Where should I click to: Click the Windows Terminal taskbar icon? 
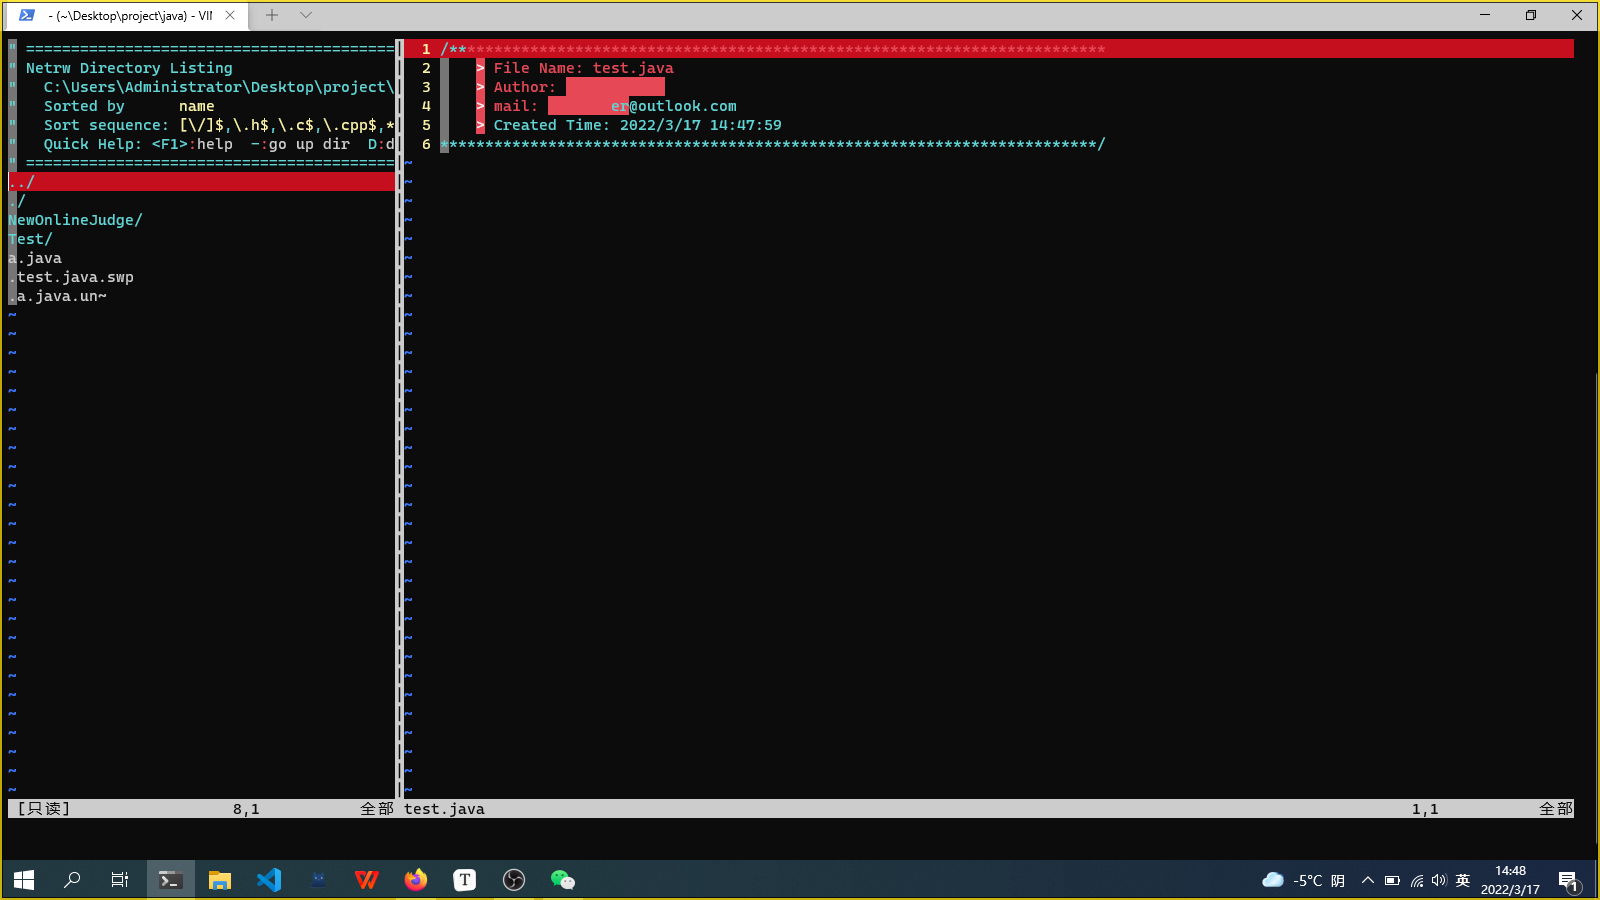point(170,880)
